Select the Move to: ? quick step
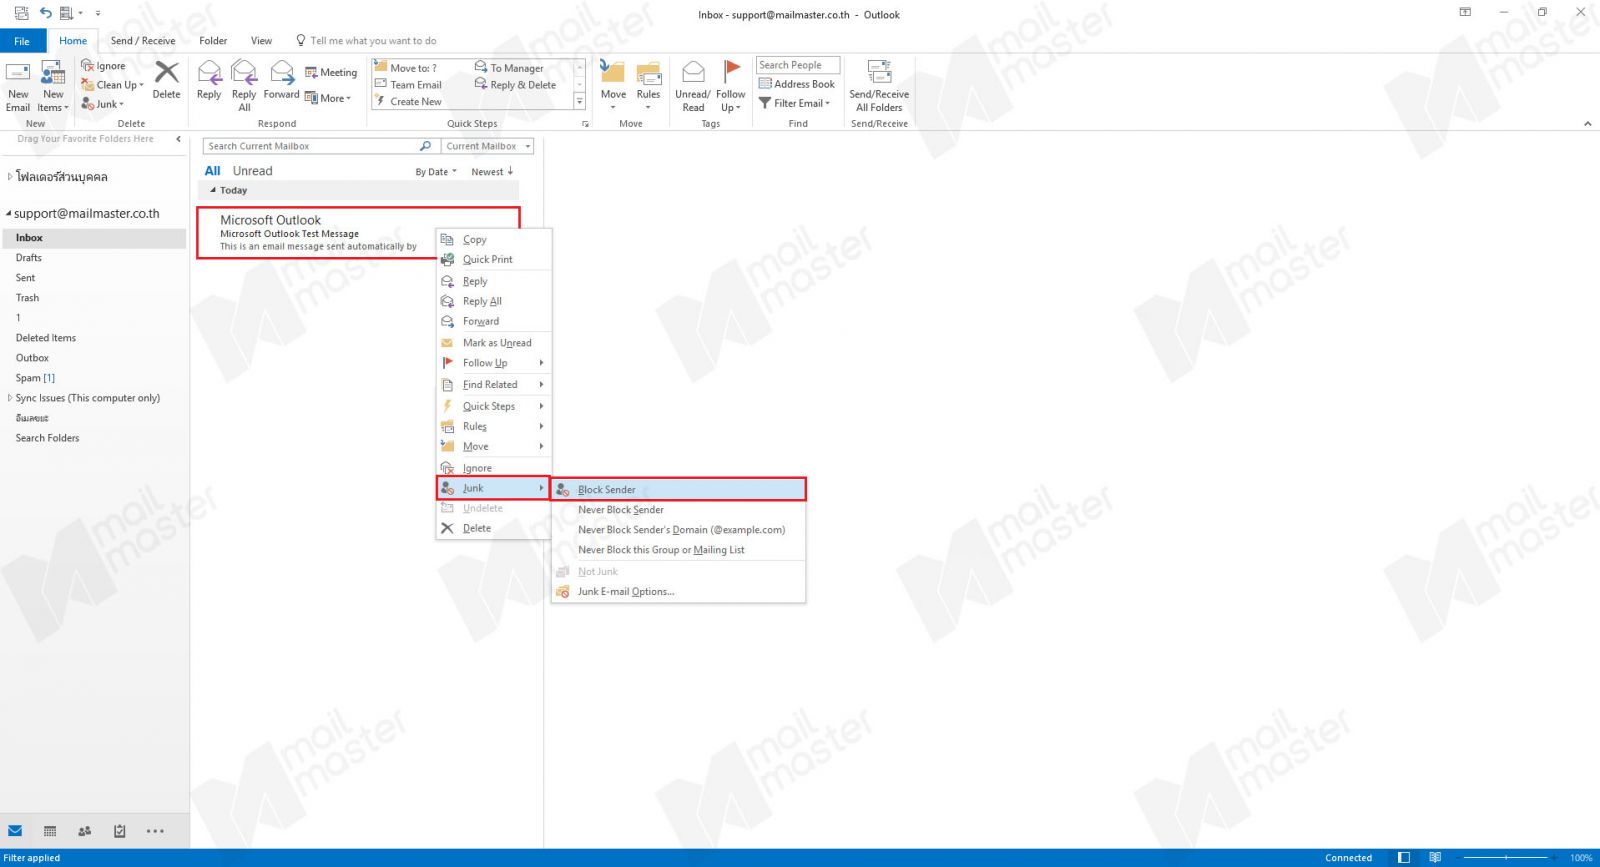This screenshot has height=867, width=1600. tap(406, 68)
